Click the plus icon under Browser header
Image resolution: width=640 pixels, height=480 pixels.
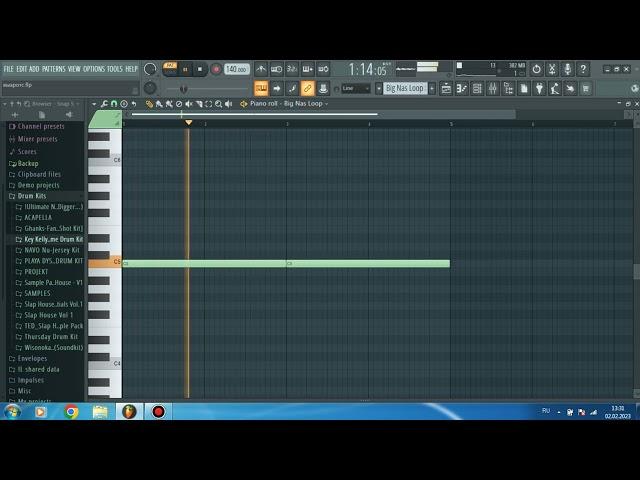[x=15, y=115]
